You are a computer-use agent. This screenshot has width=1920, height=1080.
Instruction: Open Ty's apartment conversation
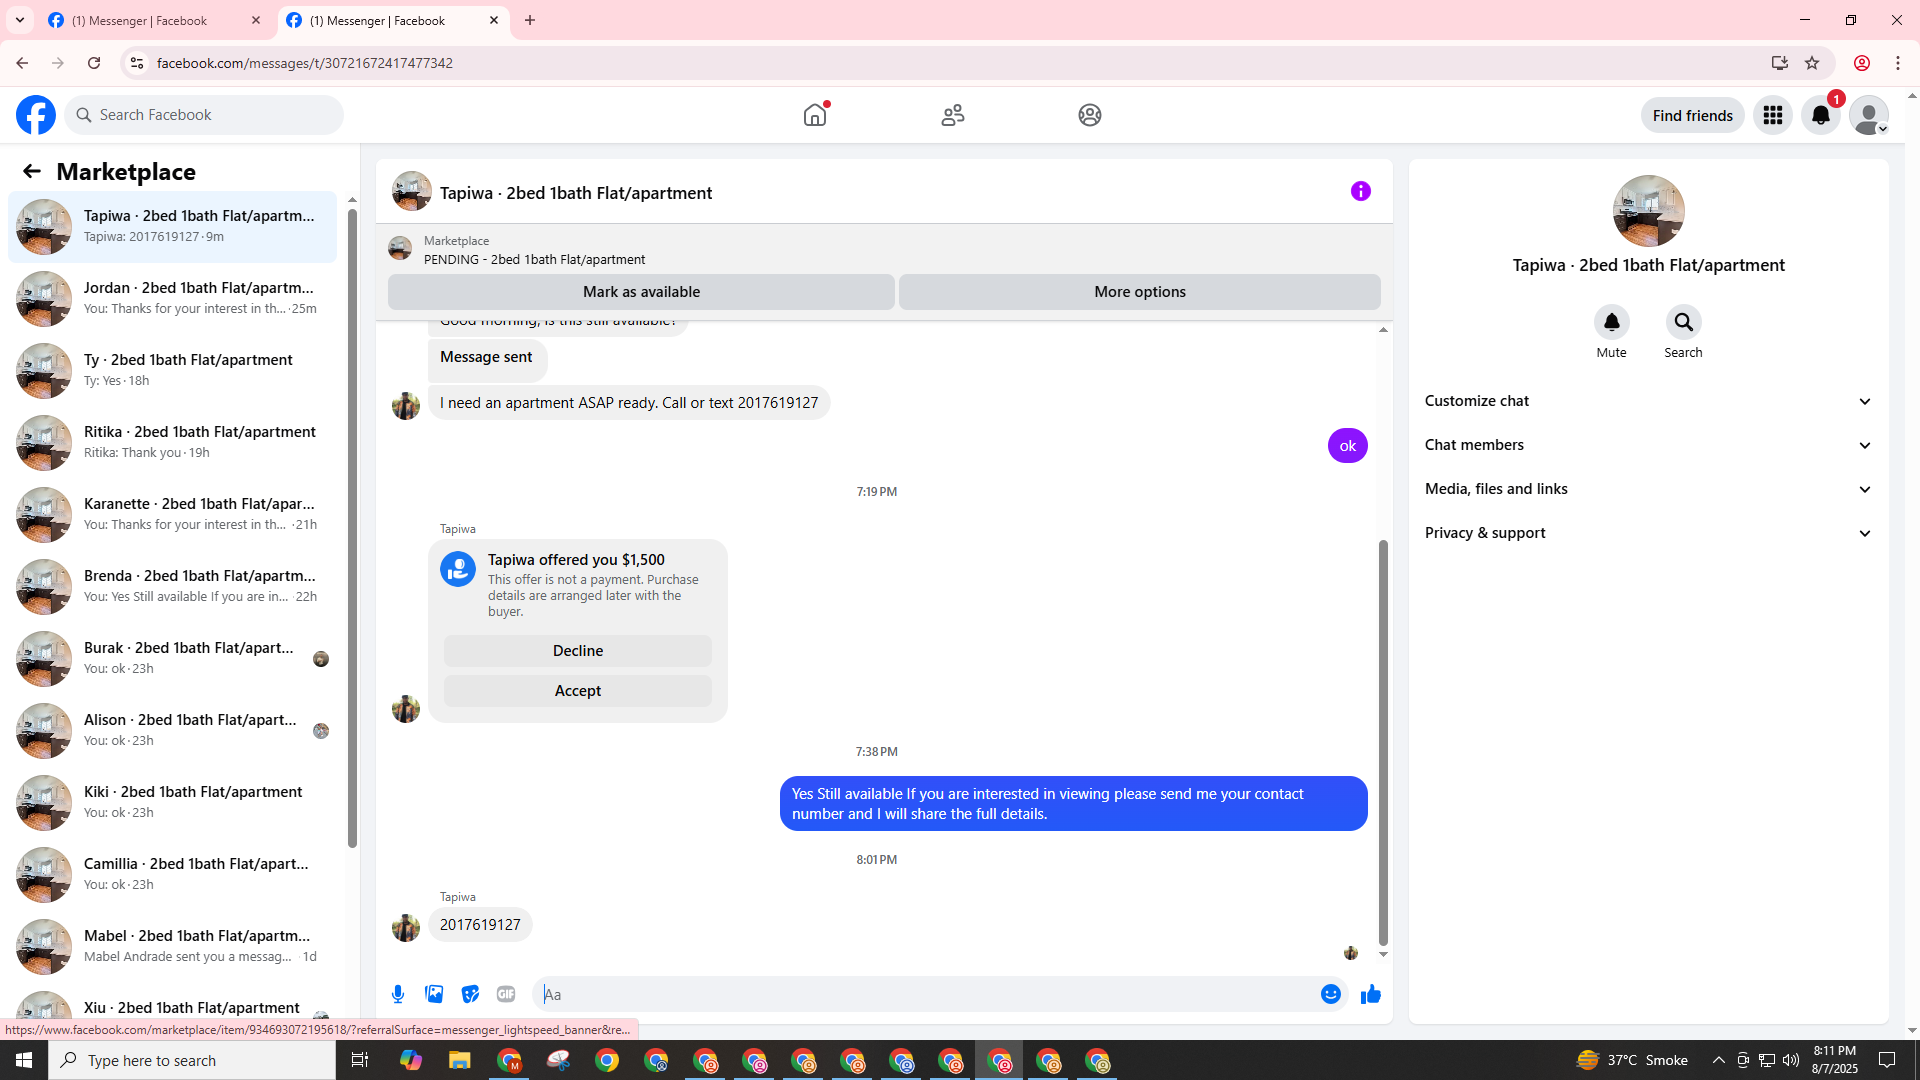pyautogui.click(x=173, y=370)
